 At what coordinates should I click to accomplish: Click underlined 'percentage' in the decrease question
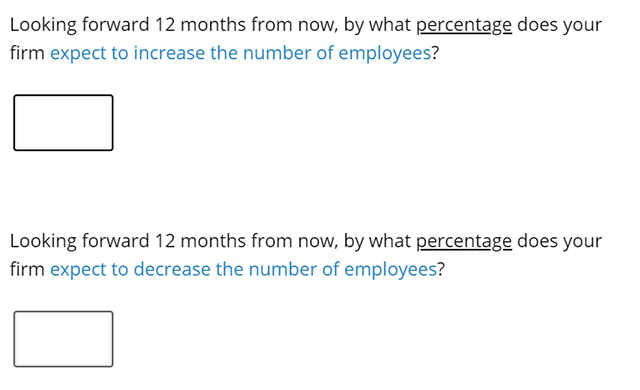click(x=464, y=242)
